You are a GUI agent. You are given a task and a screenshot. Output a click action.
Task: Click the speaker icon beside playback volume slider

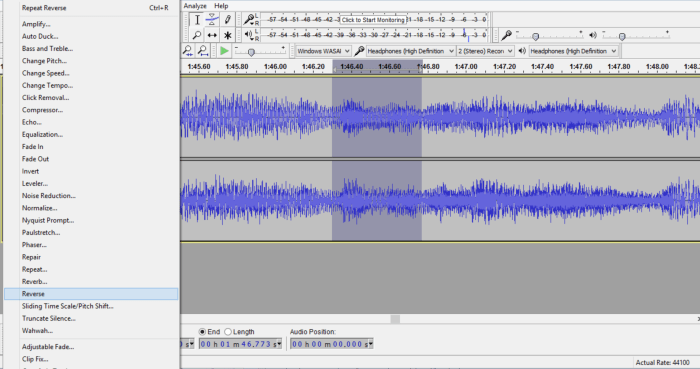tap(593, 35)
